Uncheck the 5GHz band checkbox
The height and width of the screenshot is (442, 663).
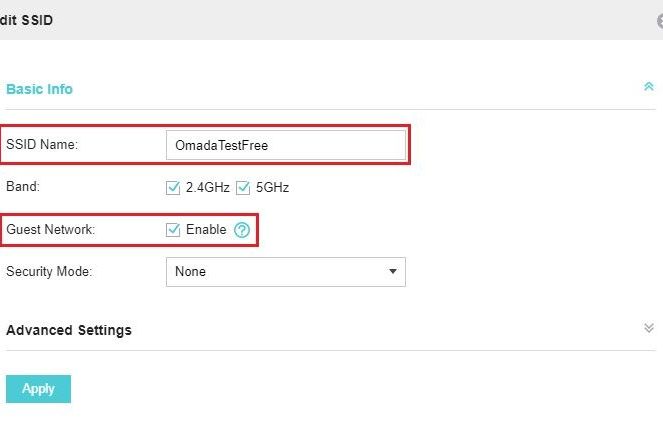pos(243,187)
